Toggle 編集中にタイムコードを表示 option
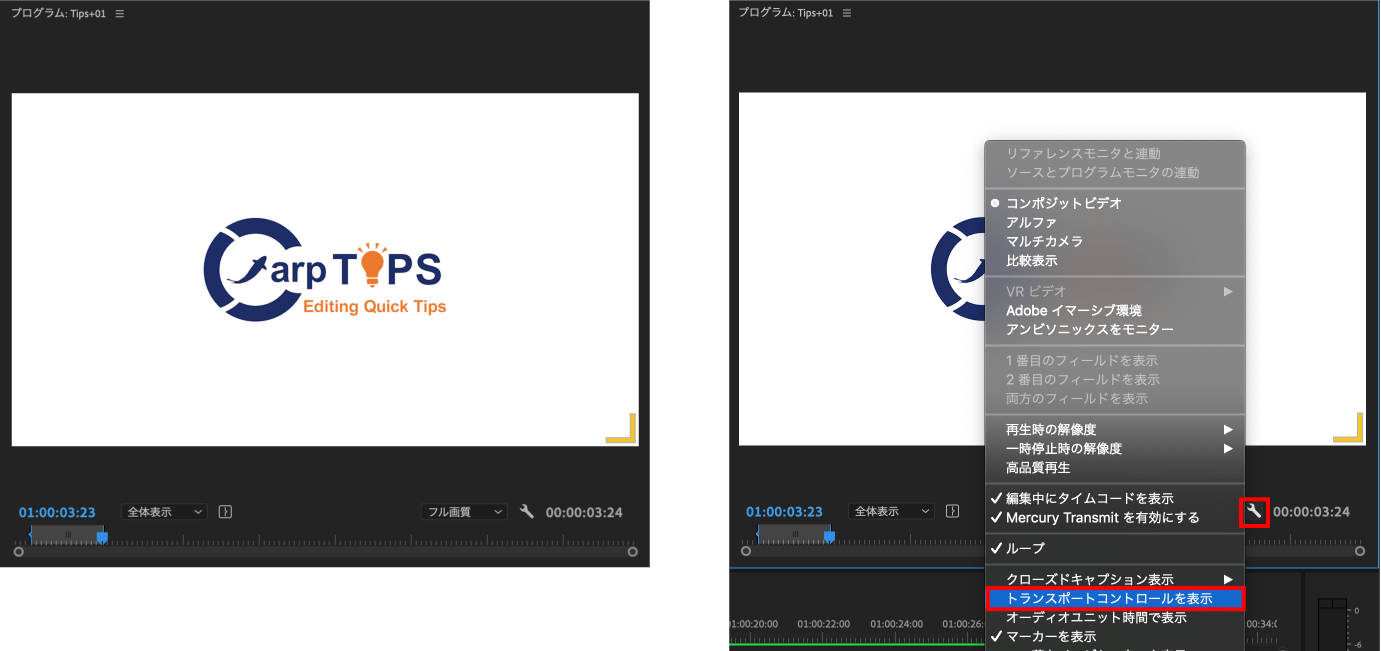This screenshot has height=651, width=1381. click(1115, 498)
